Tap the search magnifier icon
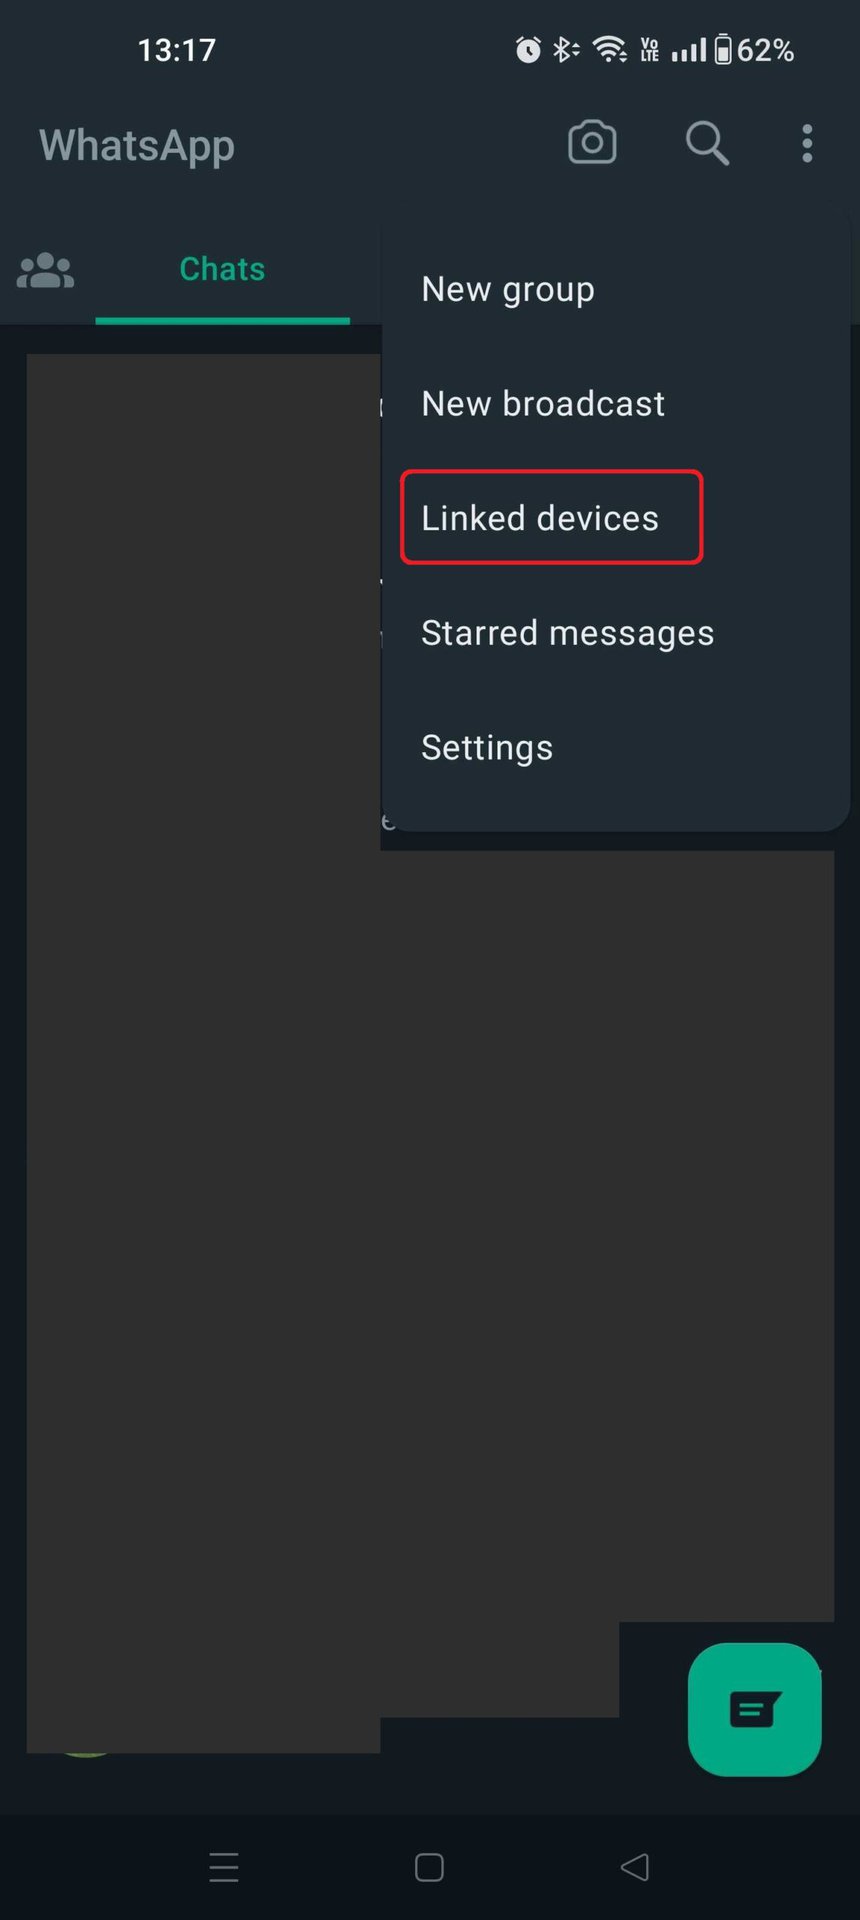The width and height of the screenshot is (860, 1920). [x=706, y=143]
